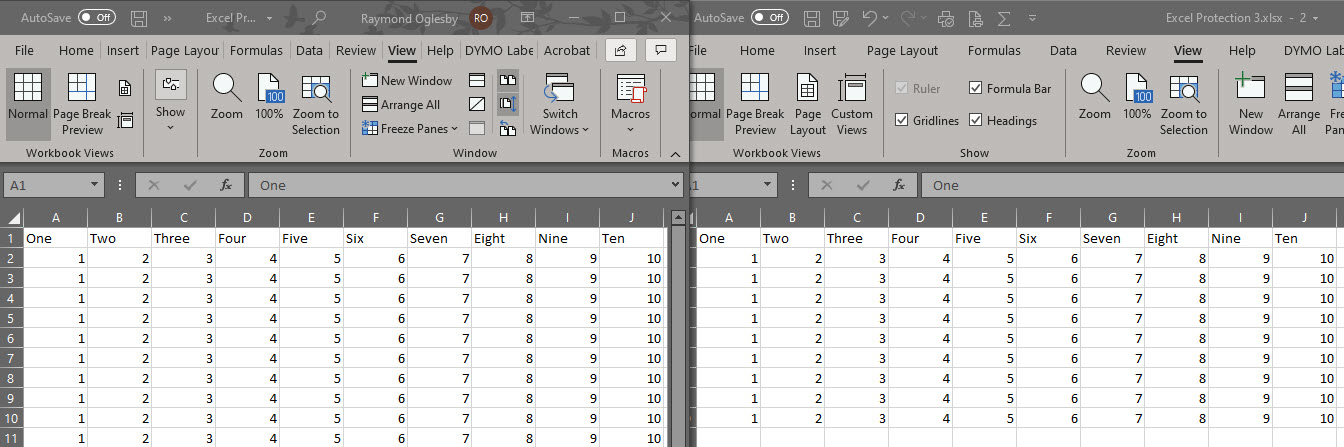The image size is (1344, 447).
Task: Open Acrobat tab in left window
Action: tap(566, 50)
